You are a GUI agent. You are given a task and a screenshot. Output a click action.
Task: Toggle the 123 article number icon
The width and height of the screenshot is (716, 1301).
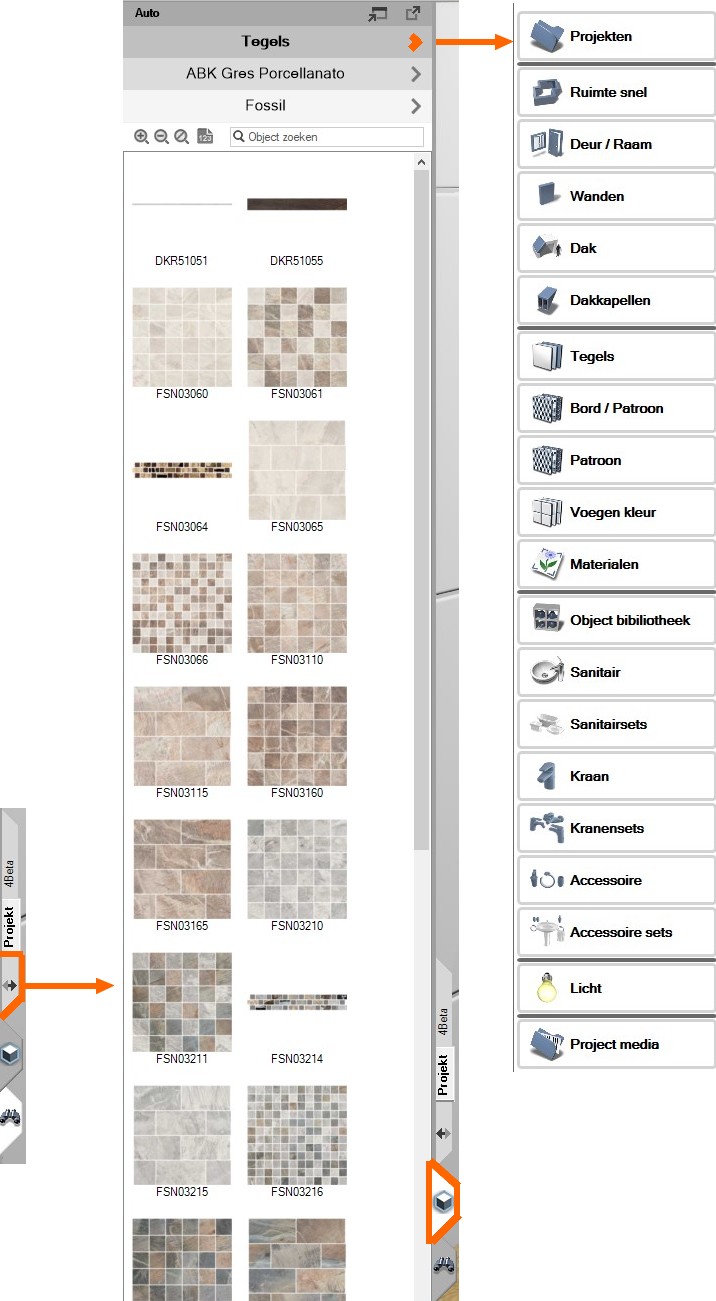click(x=205, y=137)
